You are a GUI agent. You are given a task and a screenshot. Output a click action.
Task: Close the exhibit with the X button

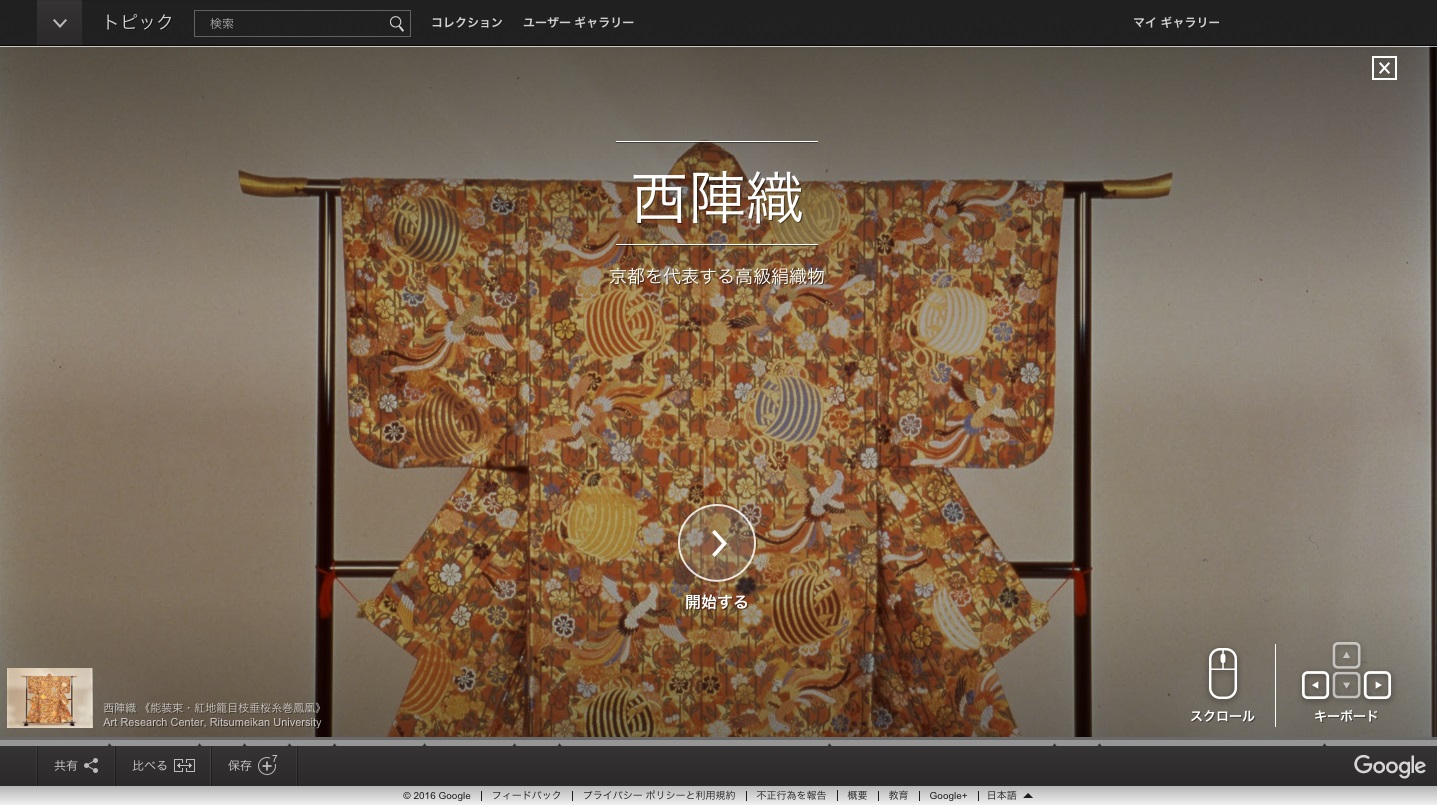1384,68
